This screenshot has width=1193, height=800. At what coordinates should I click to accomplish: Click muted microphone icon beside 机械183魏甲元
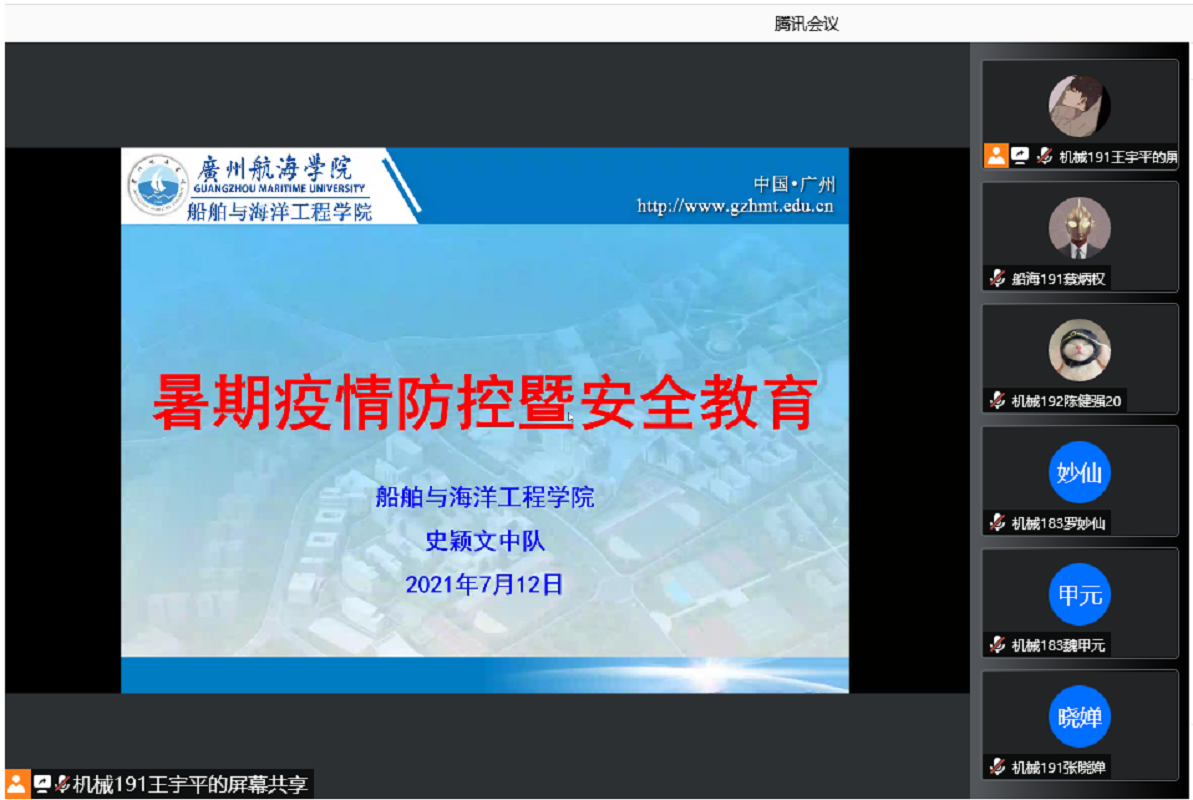997,645
